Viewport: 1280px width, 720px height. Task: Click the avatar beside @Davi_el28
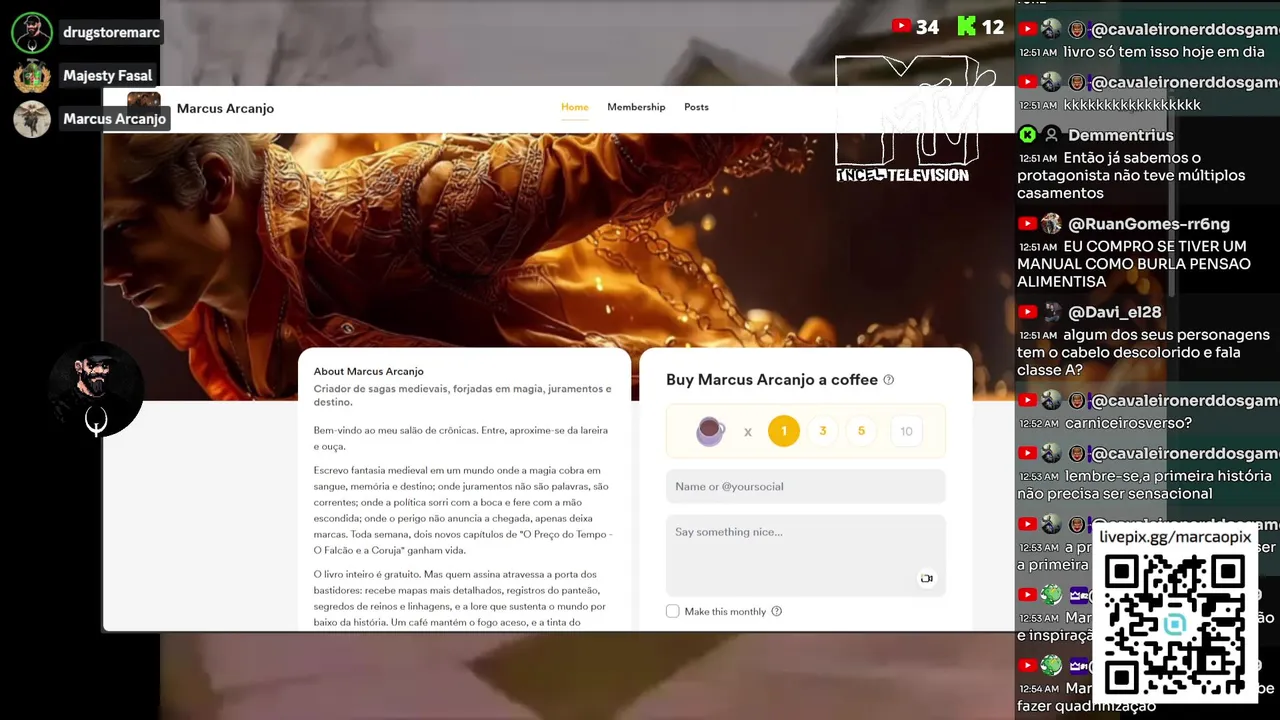point(1051,312)
